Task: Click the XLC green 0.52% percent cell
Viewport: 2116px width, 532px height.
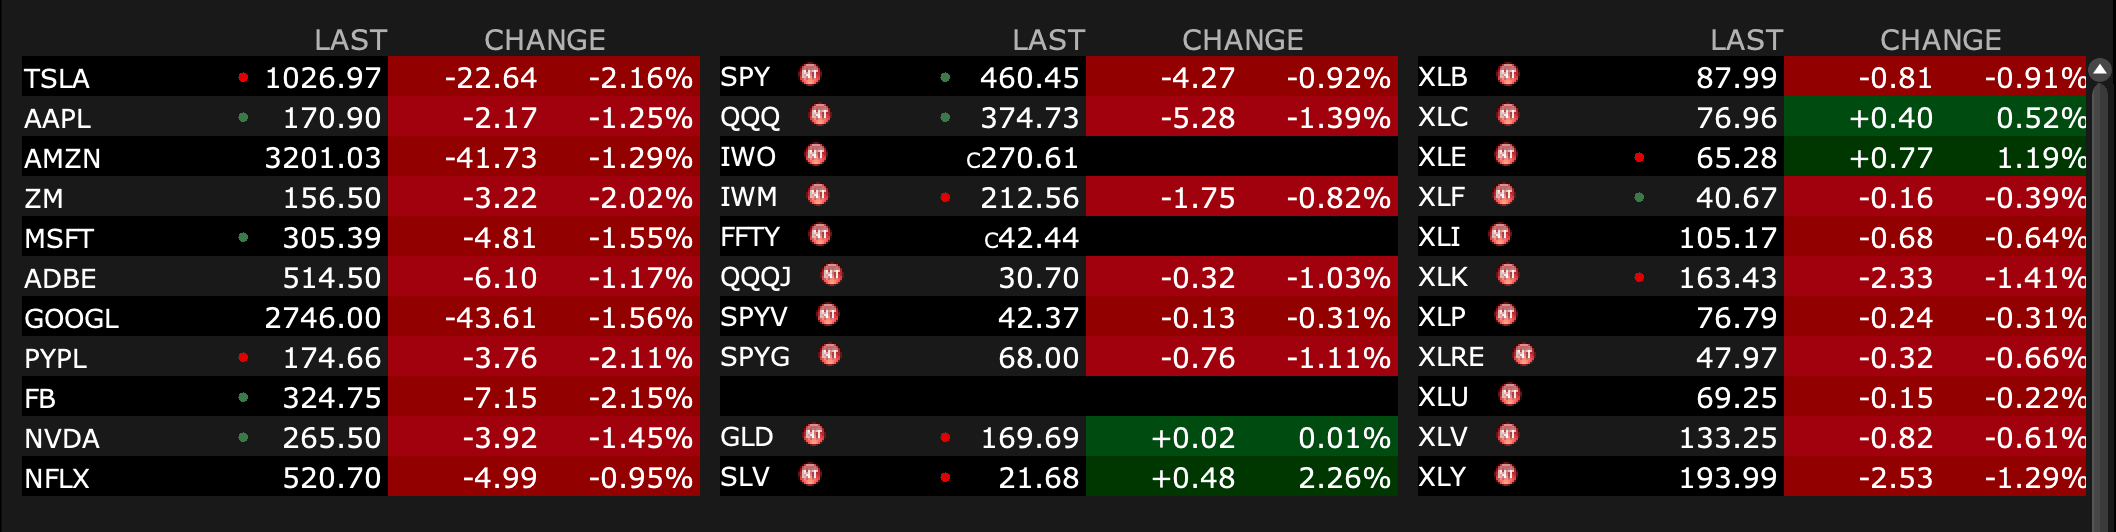Action: pyautogui.click(x=2040, y=118)
